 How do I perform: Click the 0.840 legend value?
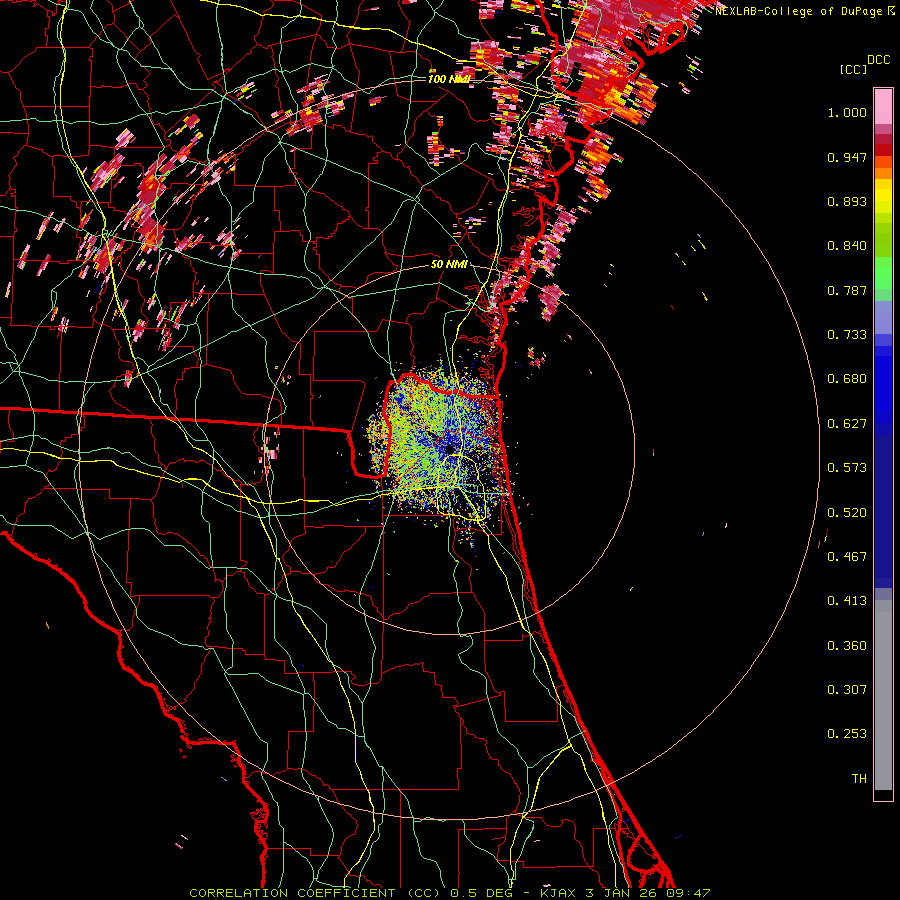point(847,246)
